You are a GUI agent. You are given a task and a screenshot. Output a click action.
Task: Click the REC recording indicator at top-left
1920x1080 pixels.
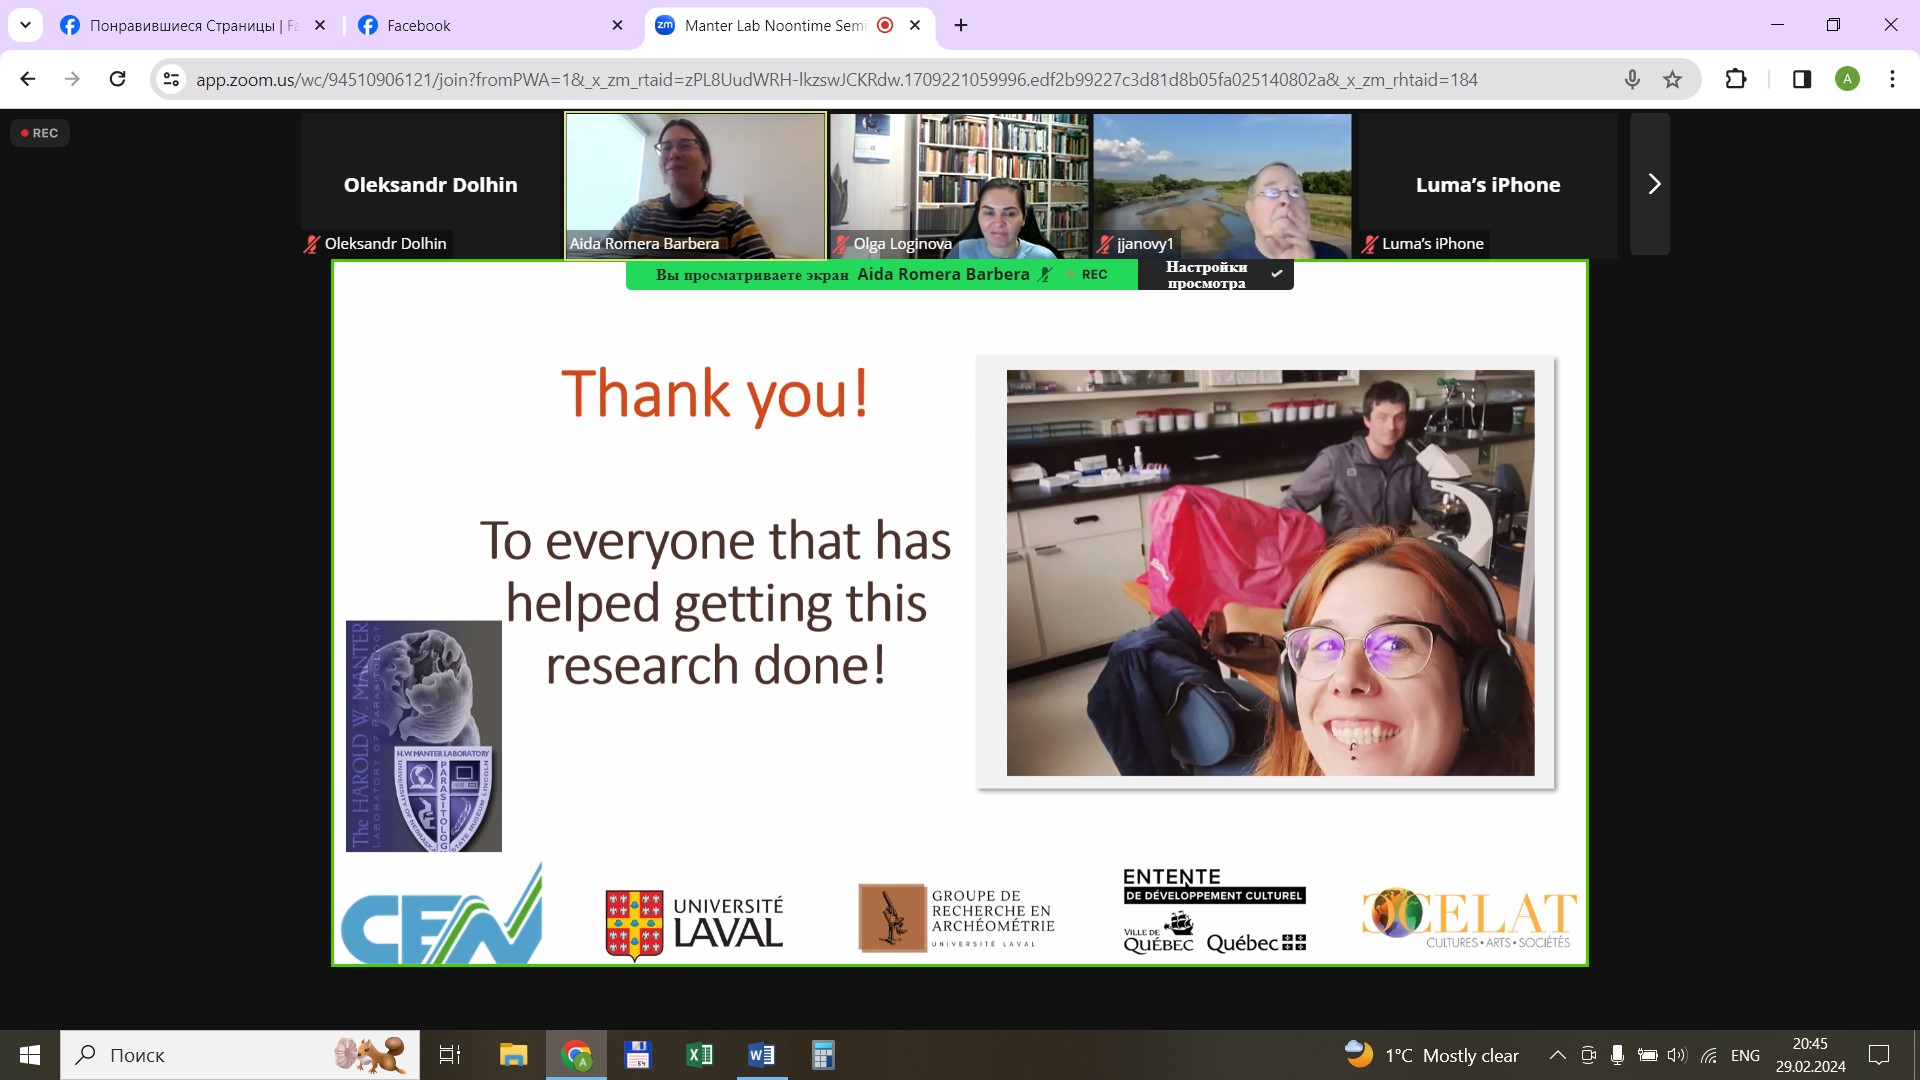click(x=40, y=133)
